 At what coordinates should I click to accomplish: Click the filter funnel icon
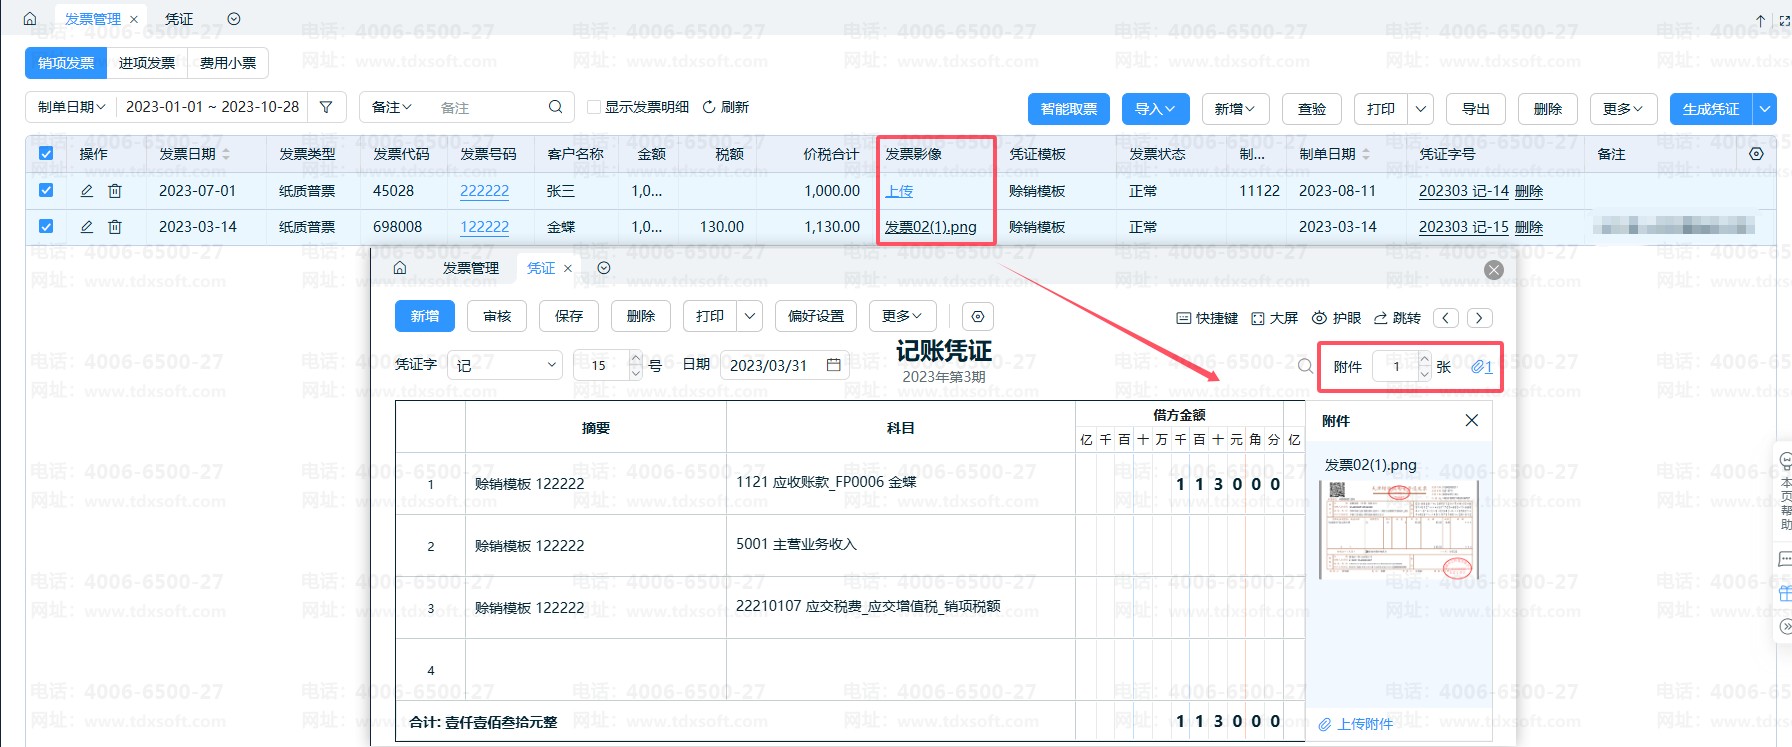(326, 107)
